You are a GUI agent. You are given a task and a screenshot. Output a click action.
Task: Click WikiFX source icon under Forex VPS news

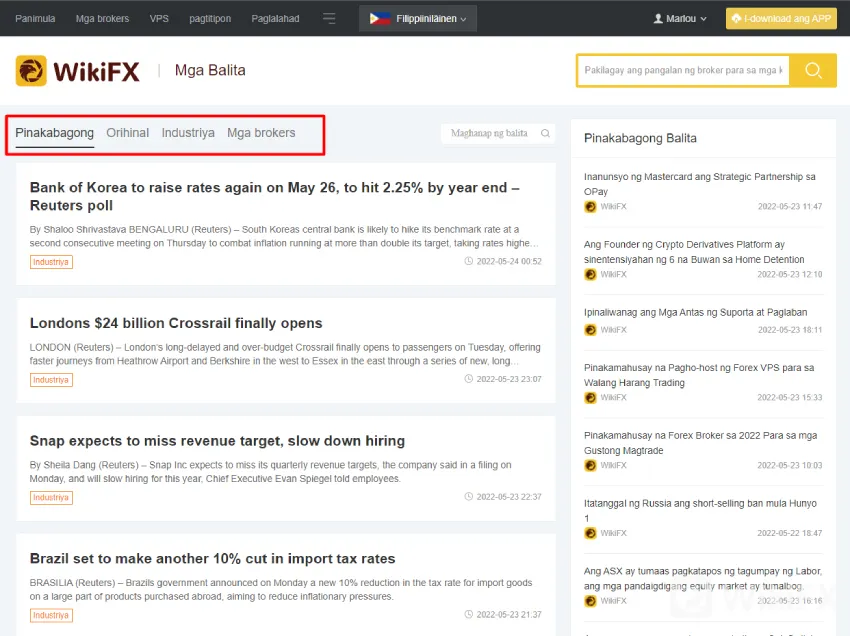[590, 397]
